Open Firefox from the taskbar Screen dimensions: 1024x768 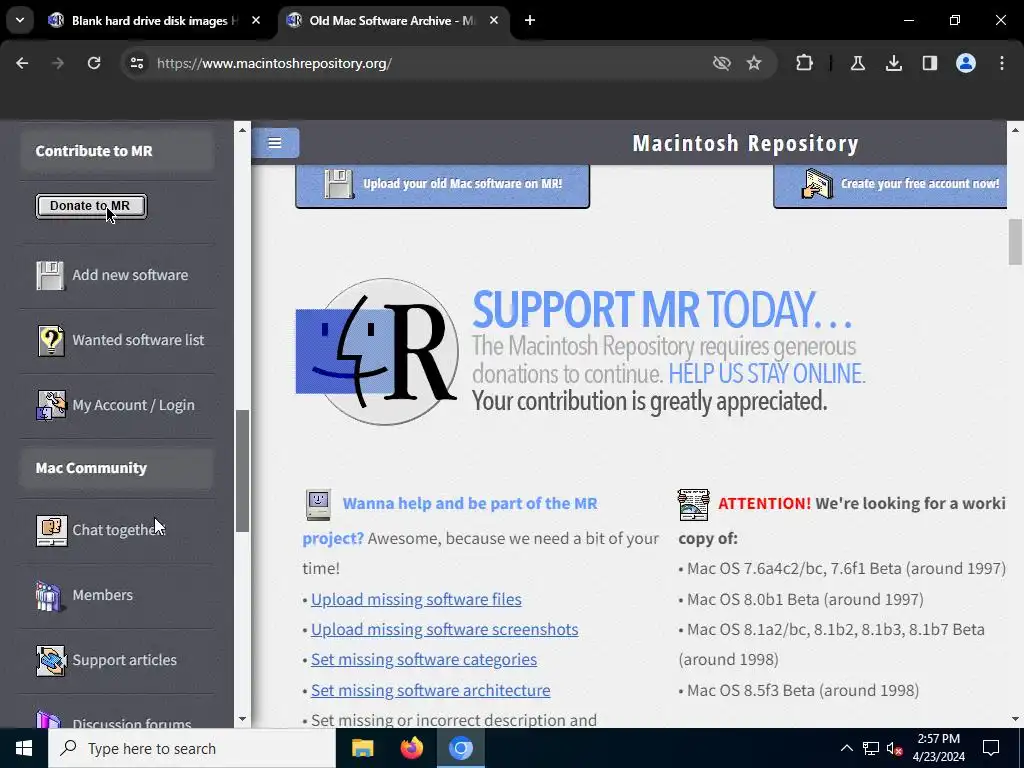click(411, 748)
